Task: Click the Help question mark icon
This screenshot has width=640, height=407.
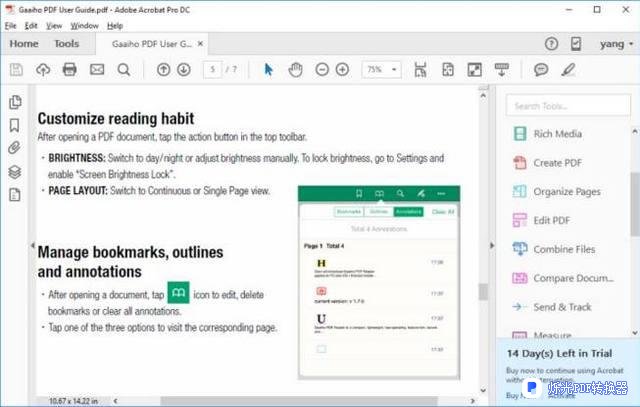Action: tap(551, 44)
